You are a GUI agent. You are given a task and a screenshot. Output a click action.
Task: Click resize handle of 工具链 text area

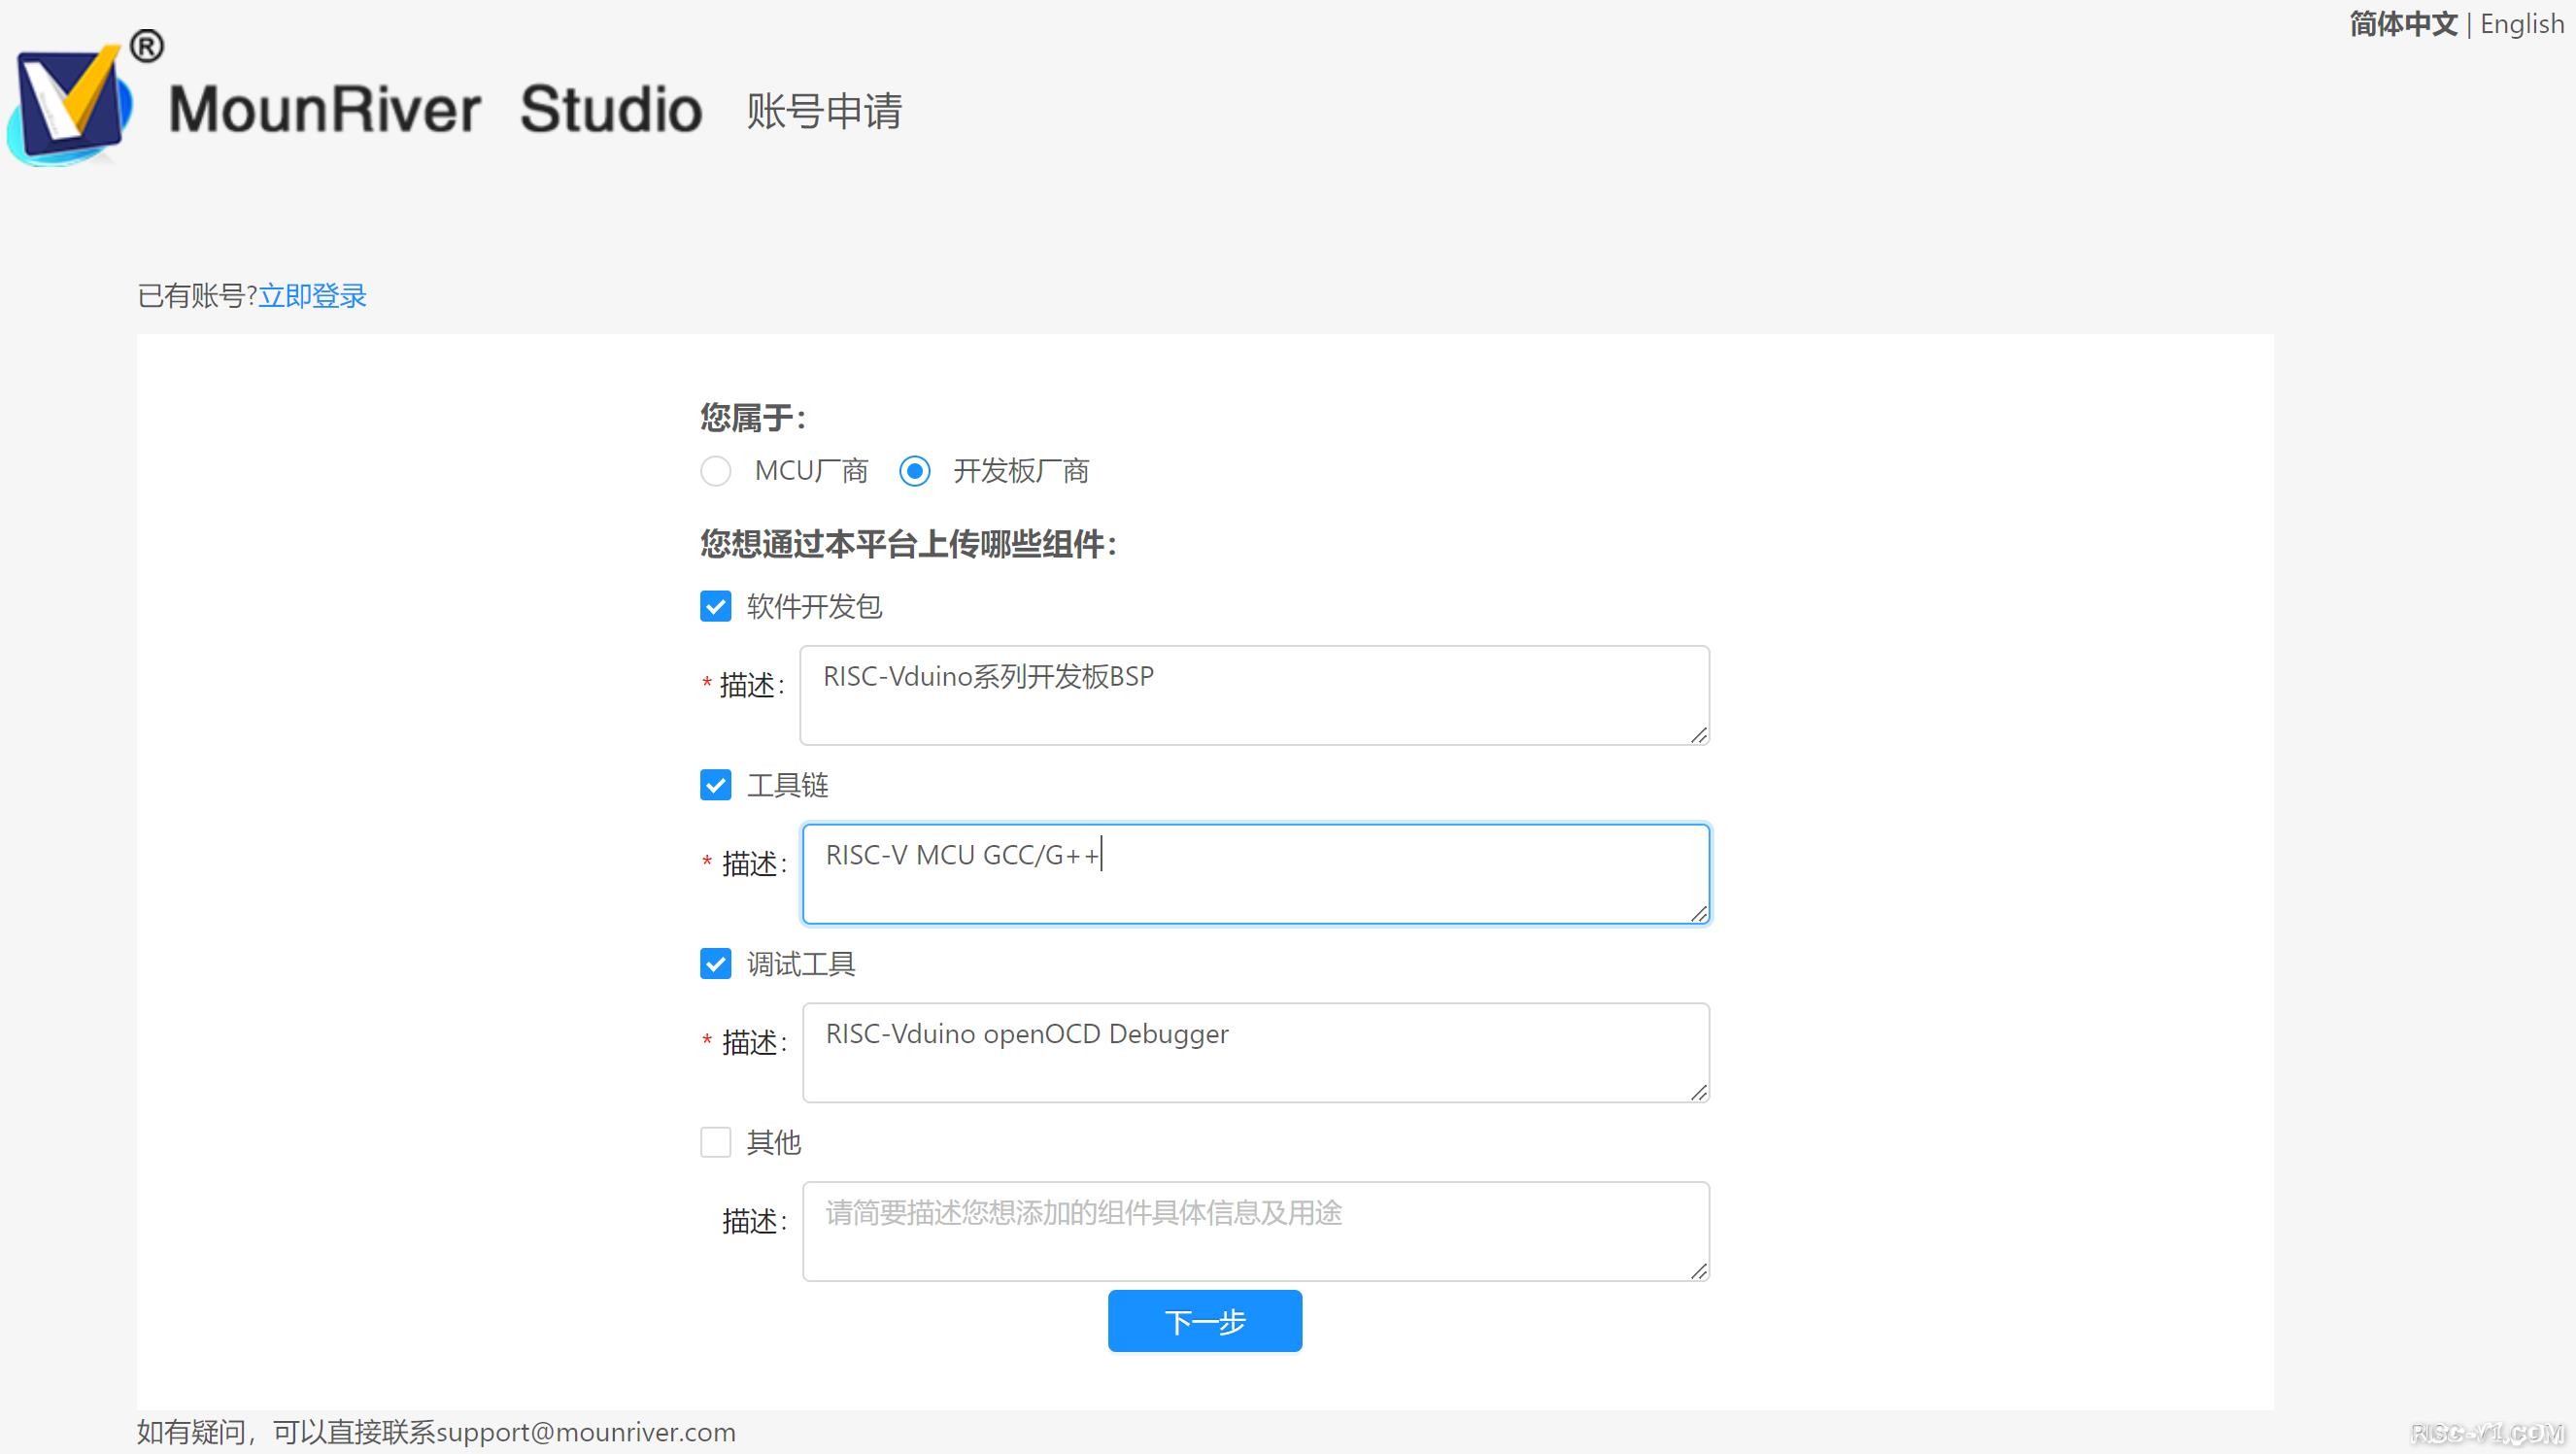point(1699,914)
